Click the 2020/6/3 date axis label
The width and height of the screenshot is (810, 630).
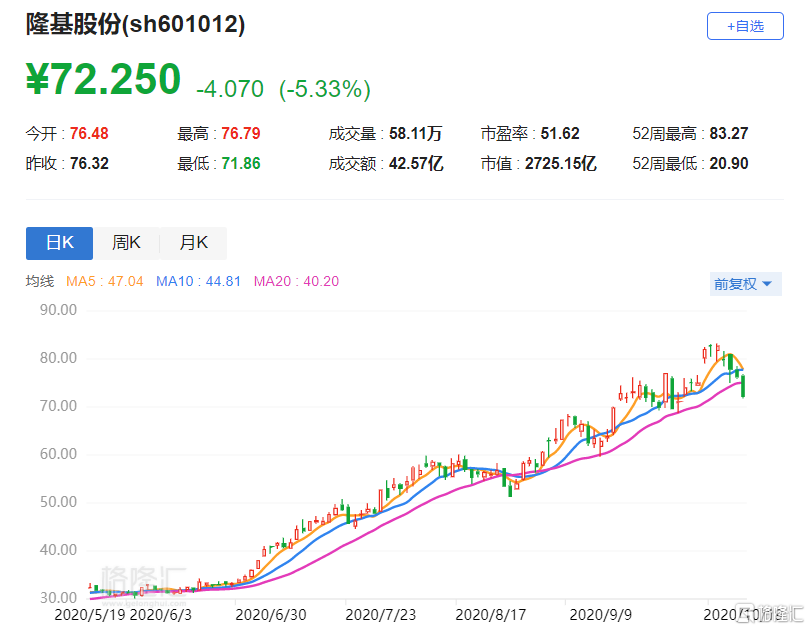(x=160, y=615)
